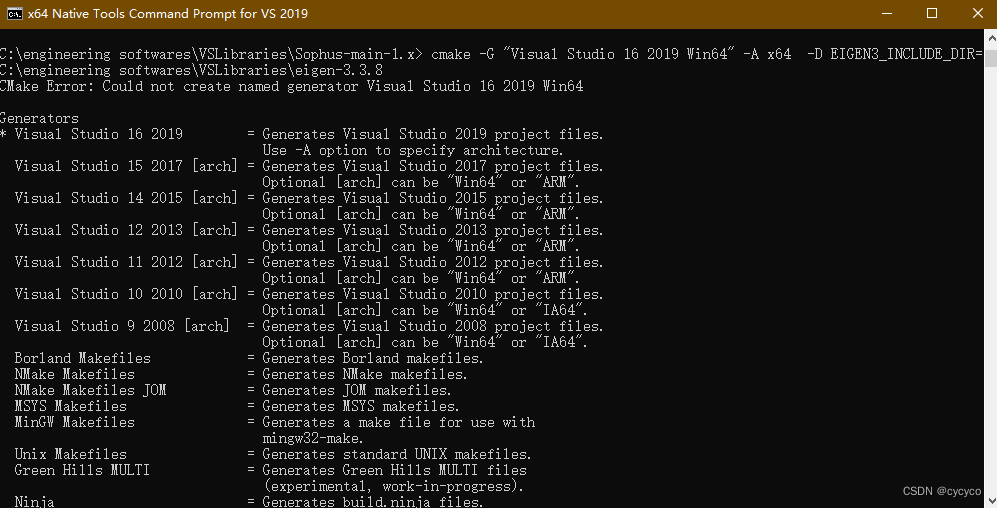997x508 pixels.
Task: Click the 'Ninja' generator line
Action: click(34, 502)
